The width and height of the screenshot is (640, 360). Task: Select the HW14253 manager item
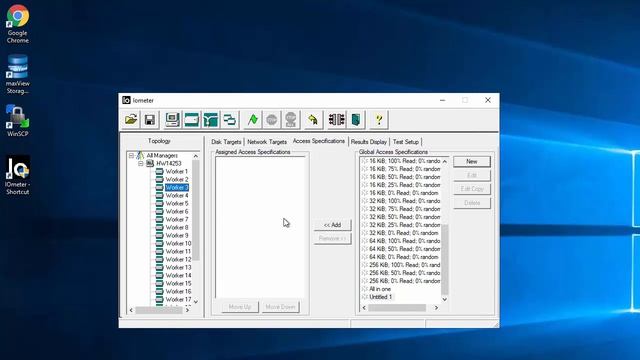point(169,164)
